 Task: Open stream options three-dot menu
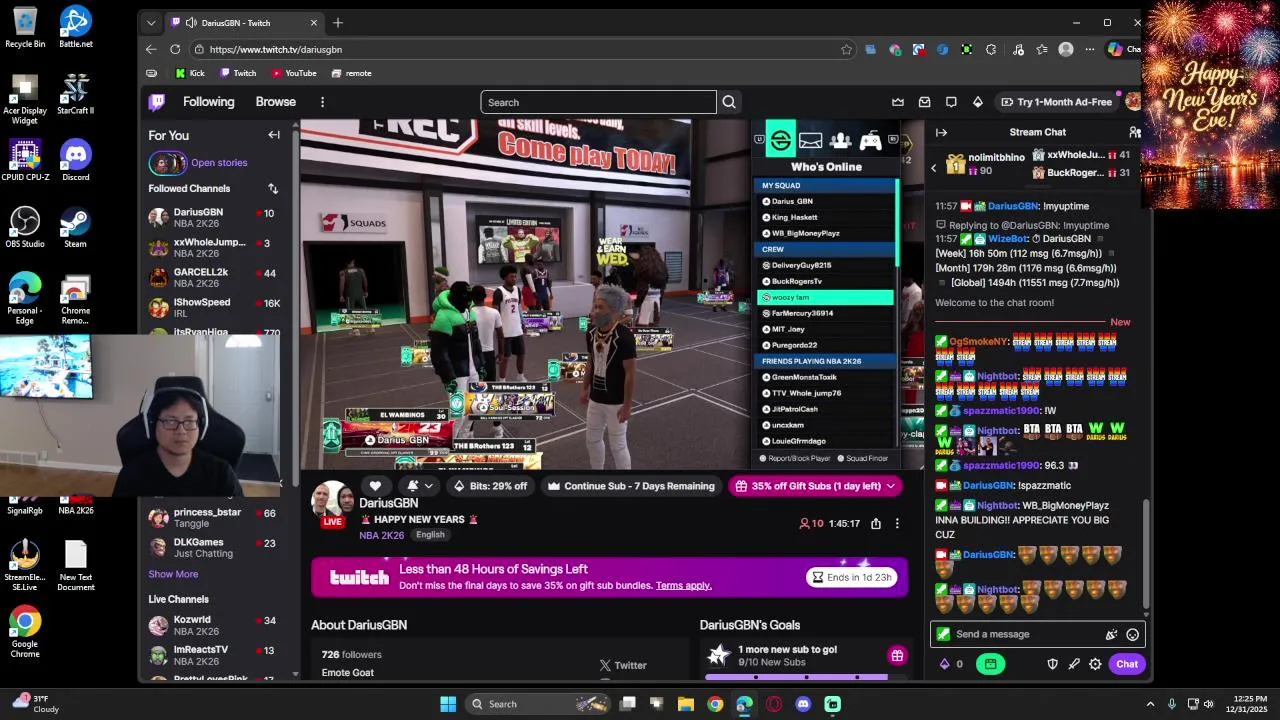(x=897, y=523)
